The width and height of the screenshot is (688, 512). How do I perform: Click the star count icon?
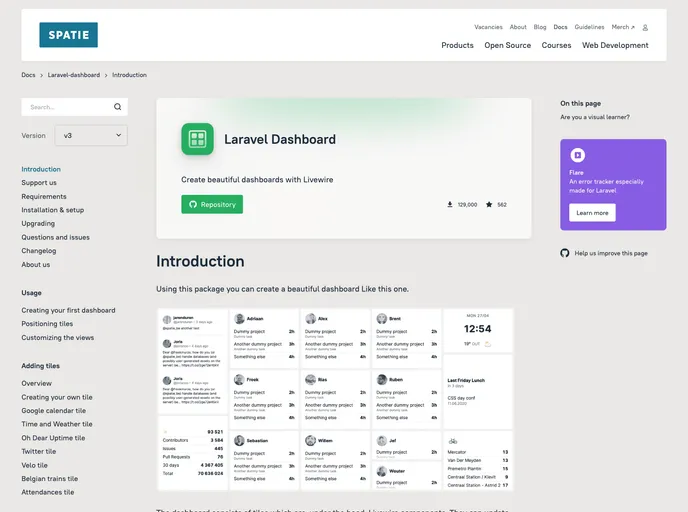click(489, 204)
